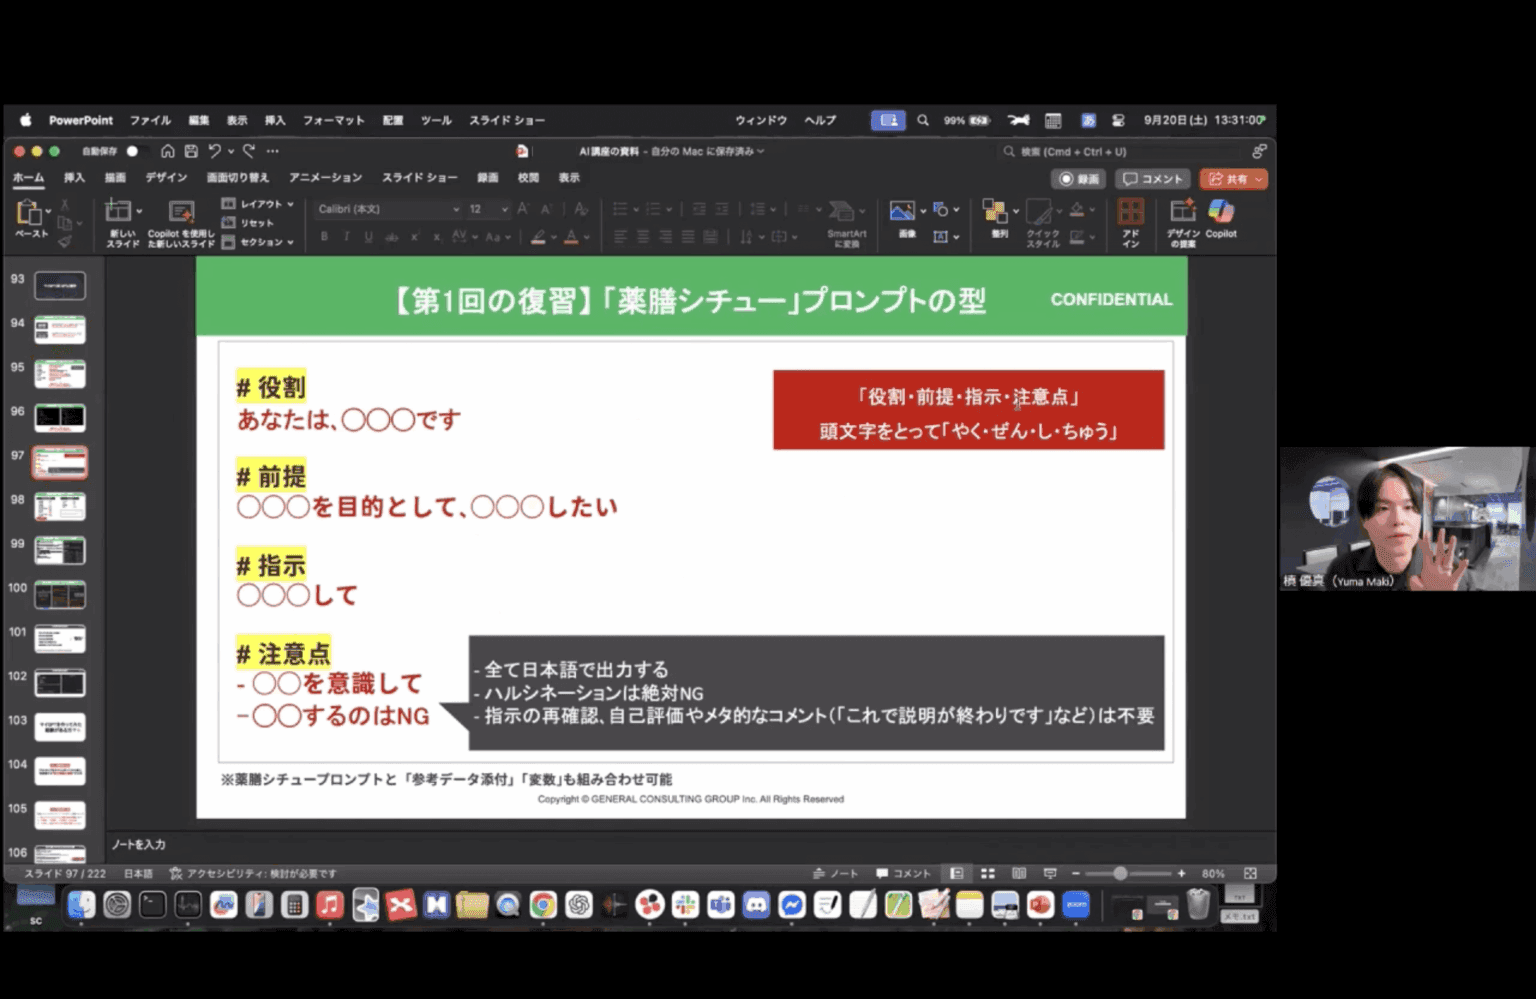Switch to the アニメーション ribbon tab
The width and height of the screenshot is (1536, 999).
point(324,177)
